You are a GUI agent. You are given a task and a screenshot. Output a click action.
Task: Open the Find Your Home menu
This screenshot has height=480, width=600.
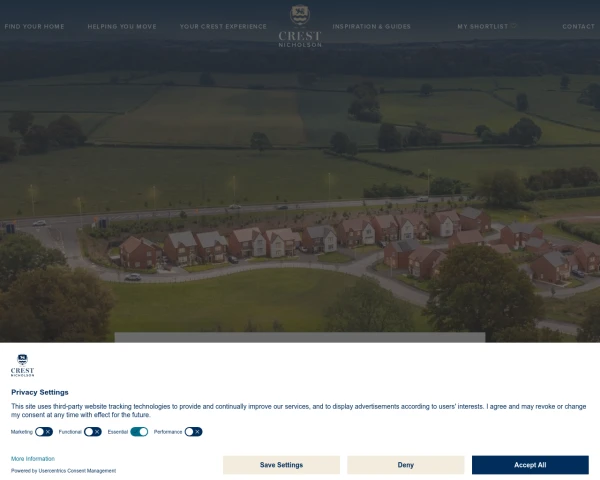coord(34,26)
